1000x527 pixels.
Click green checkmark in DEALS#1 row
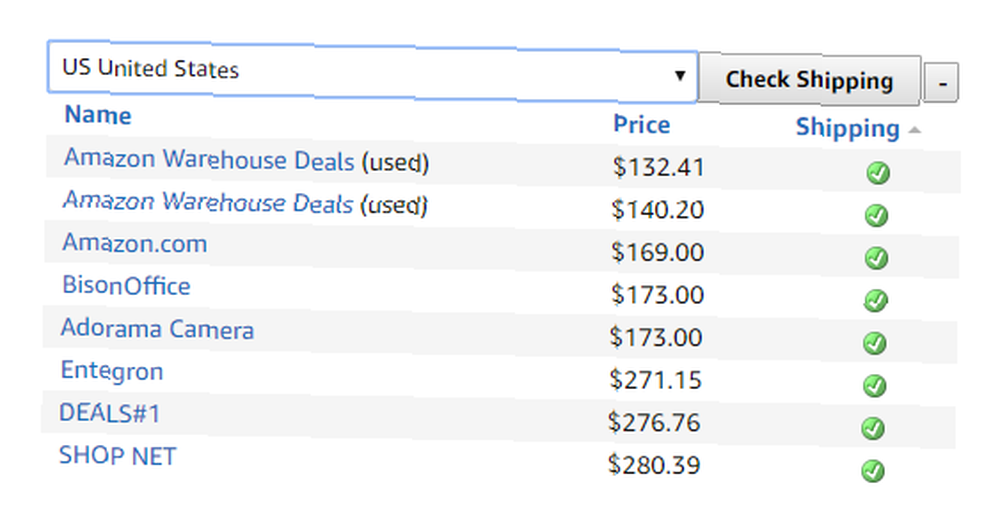point(873,428)
